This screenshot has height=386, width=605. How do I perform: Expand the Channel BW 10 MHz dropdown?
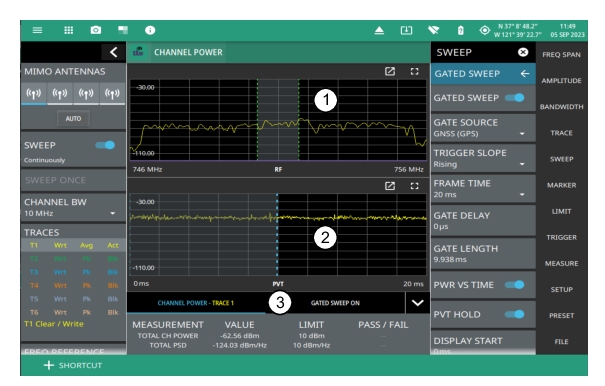coord(73,207)
